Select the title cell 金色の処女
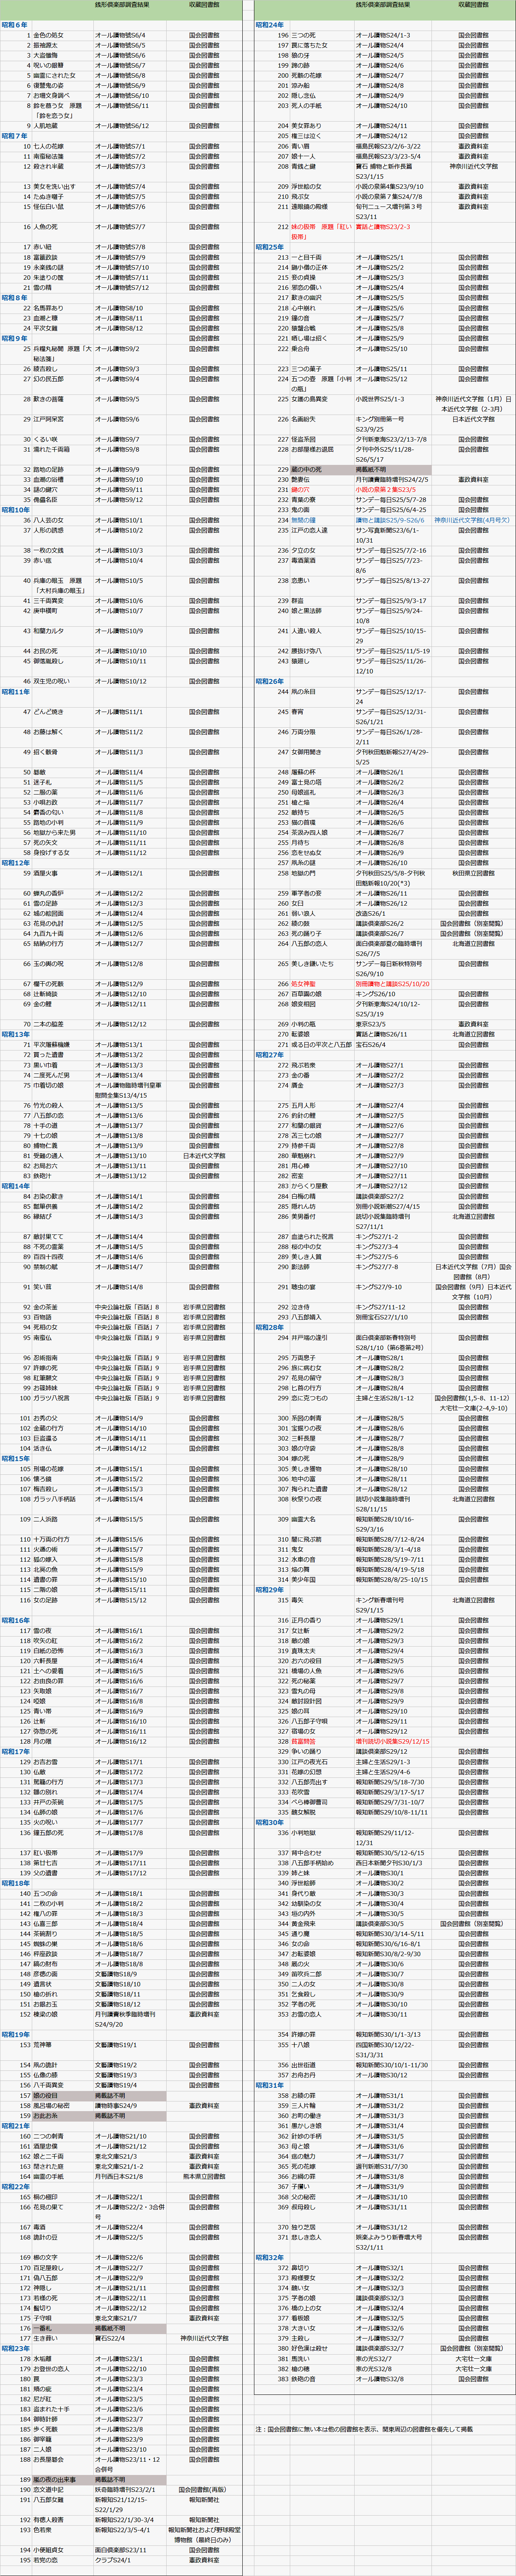516x2576 pixels. (x=47, y=35)
